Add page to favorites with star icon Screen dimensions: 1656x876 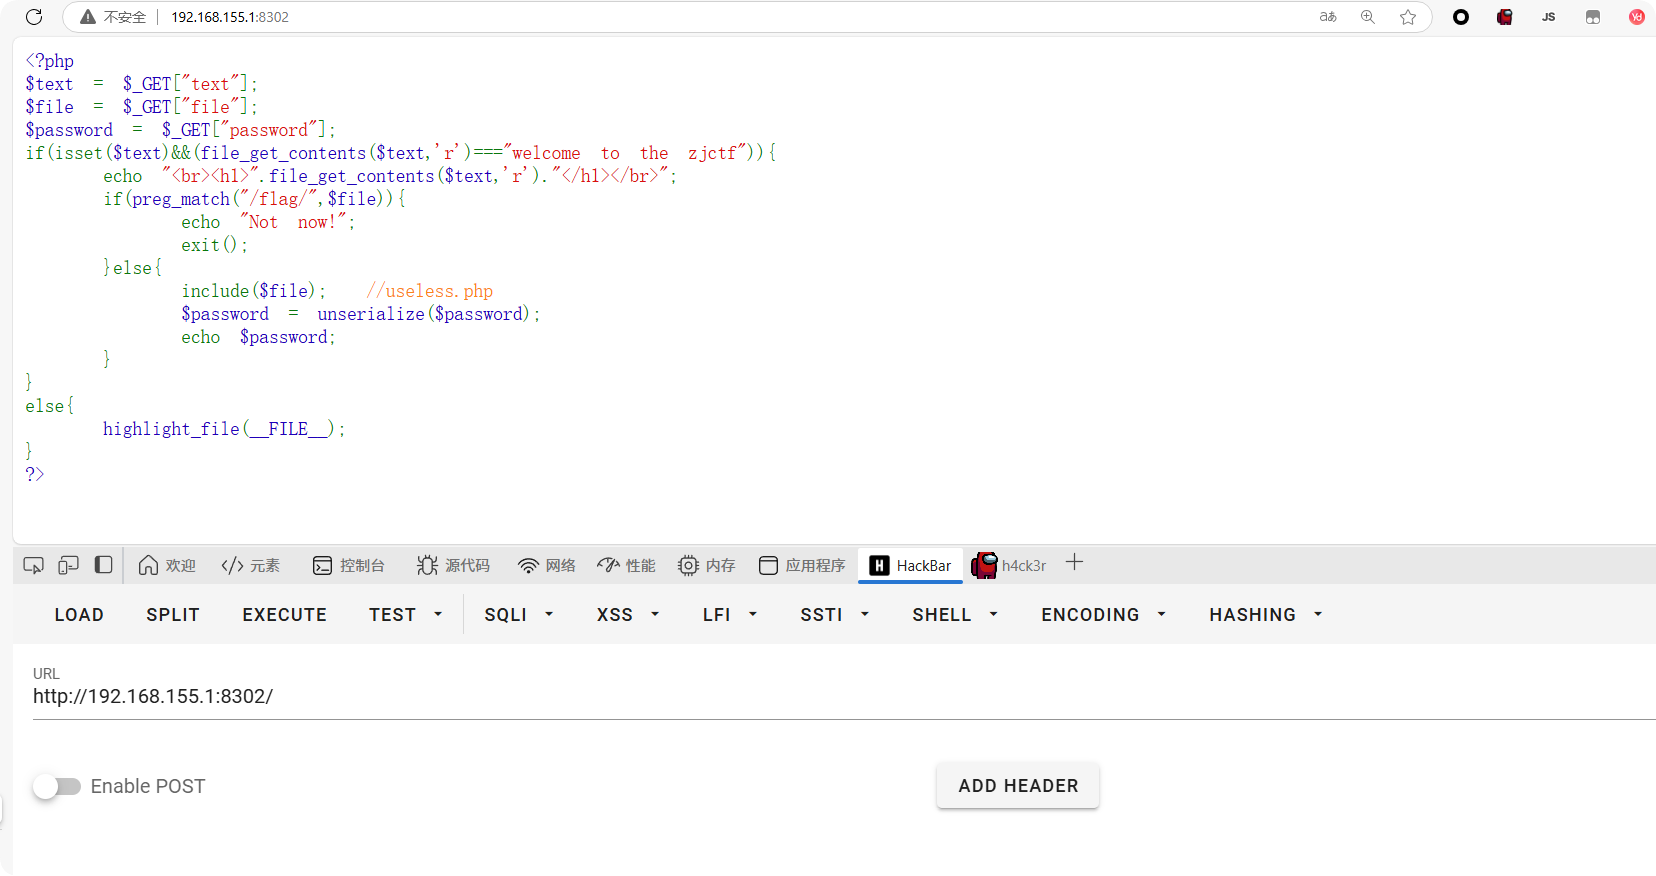click(x=1408, y=17)
